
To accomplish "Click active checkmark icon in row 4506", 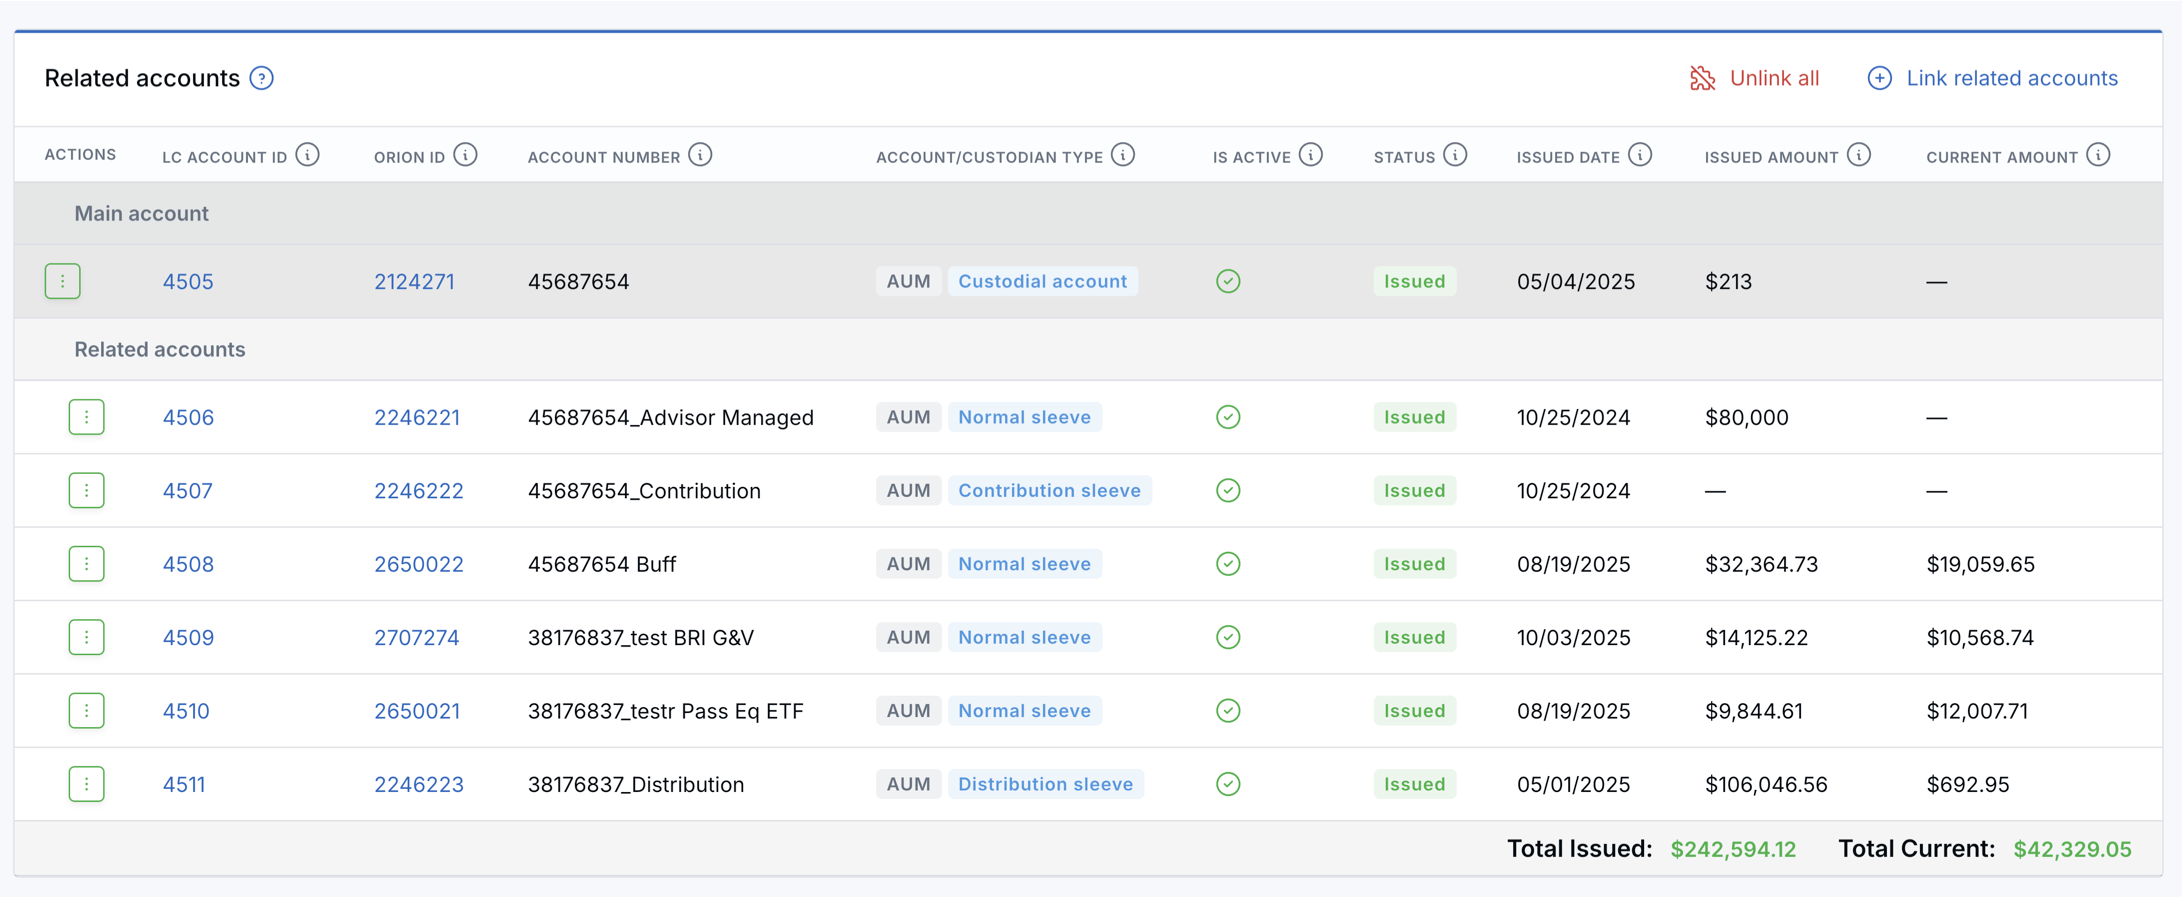I will point(1228,417).
